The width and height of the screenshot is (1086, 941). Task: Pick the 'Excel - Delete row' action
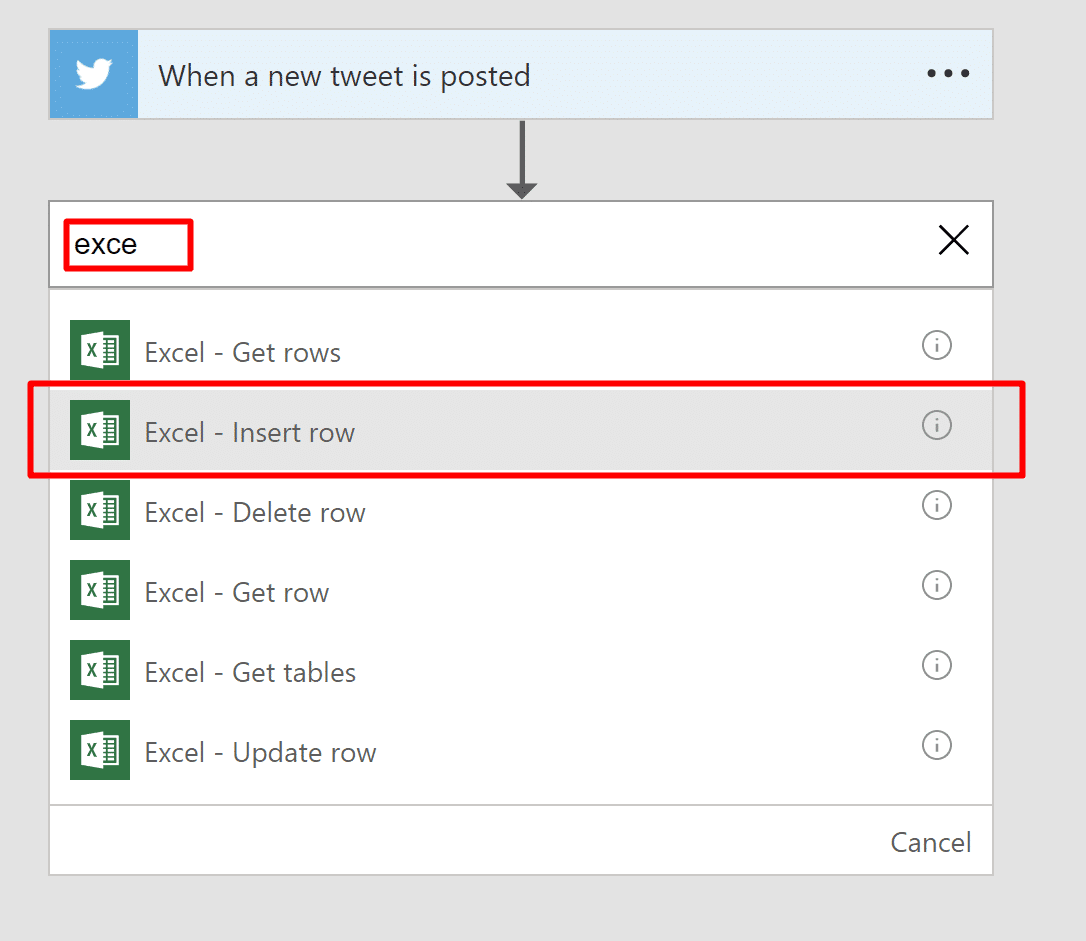(521, 511)
